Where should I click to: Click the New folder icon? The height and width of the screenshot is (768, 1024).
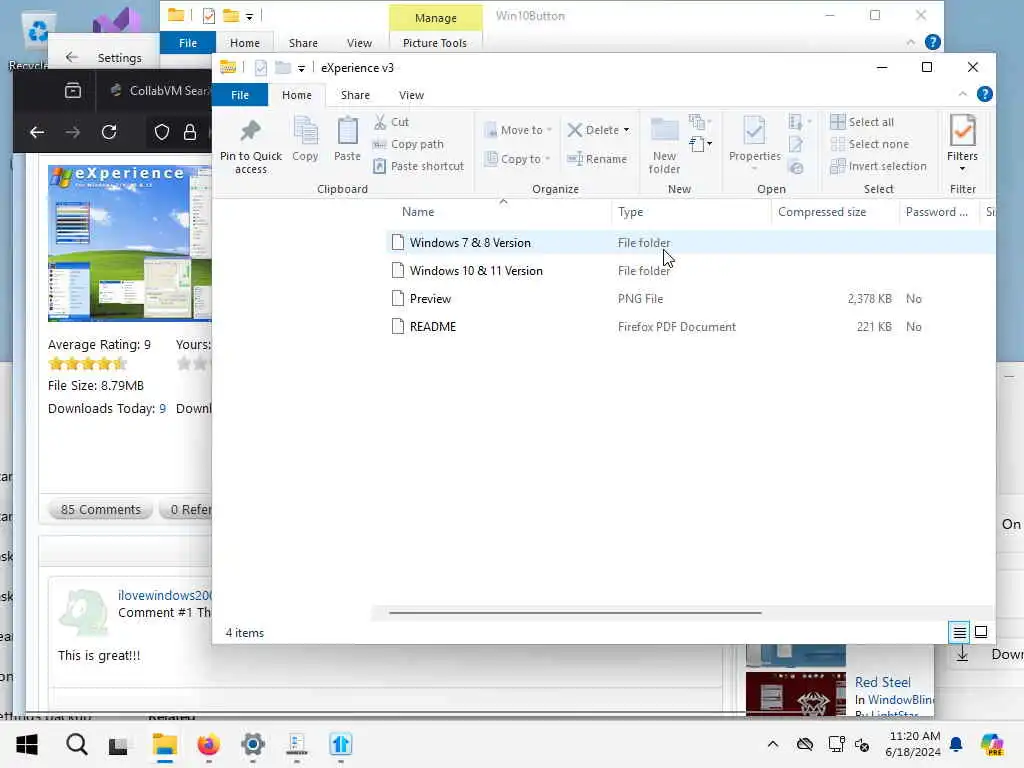pyautogui.click(x=664, y=145)
